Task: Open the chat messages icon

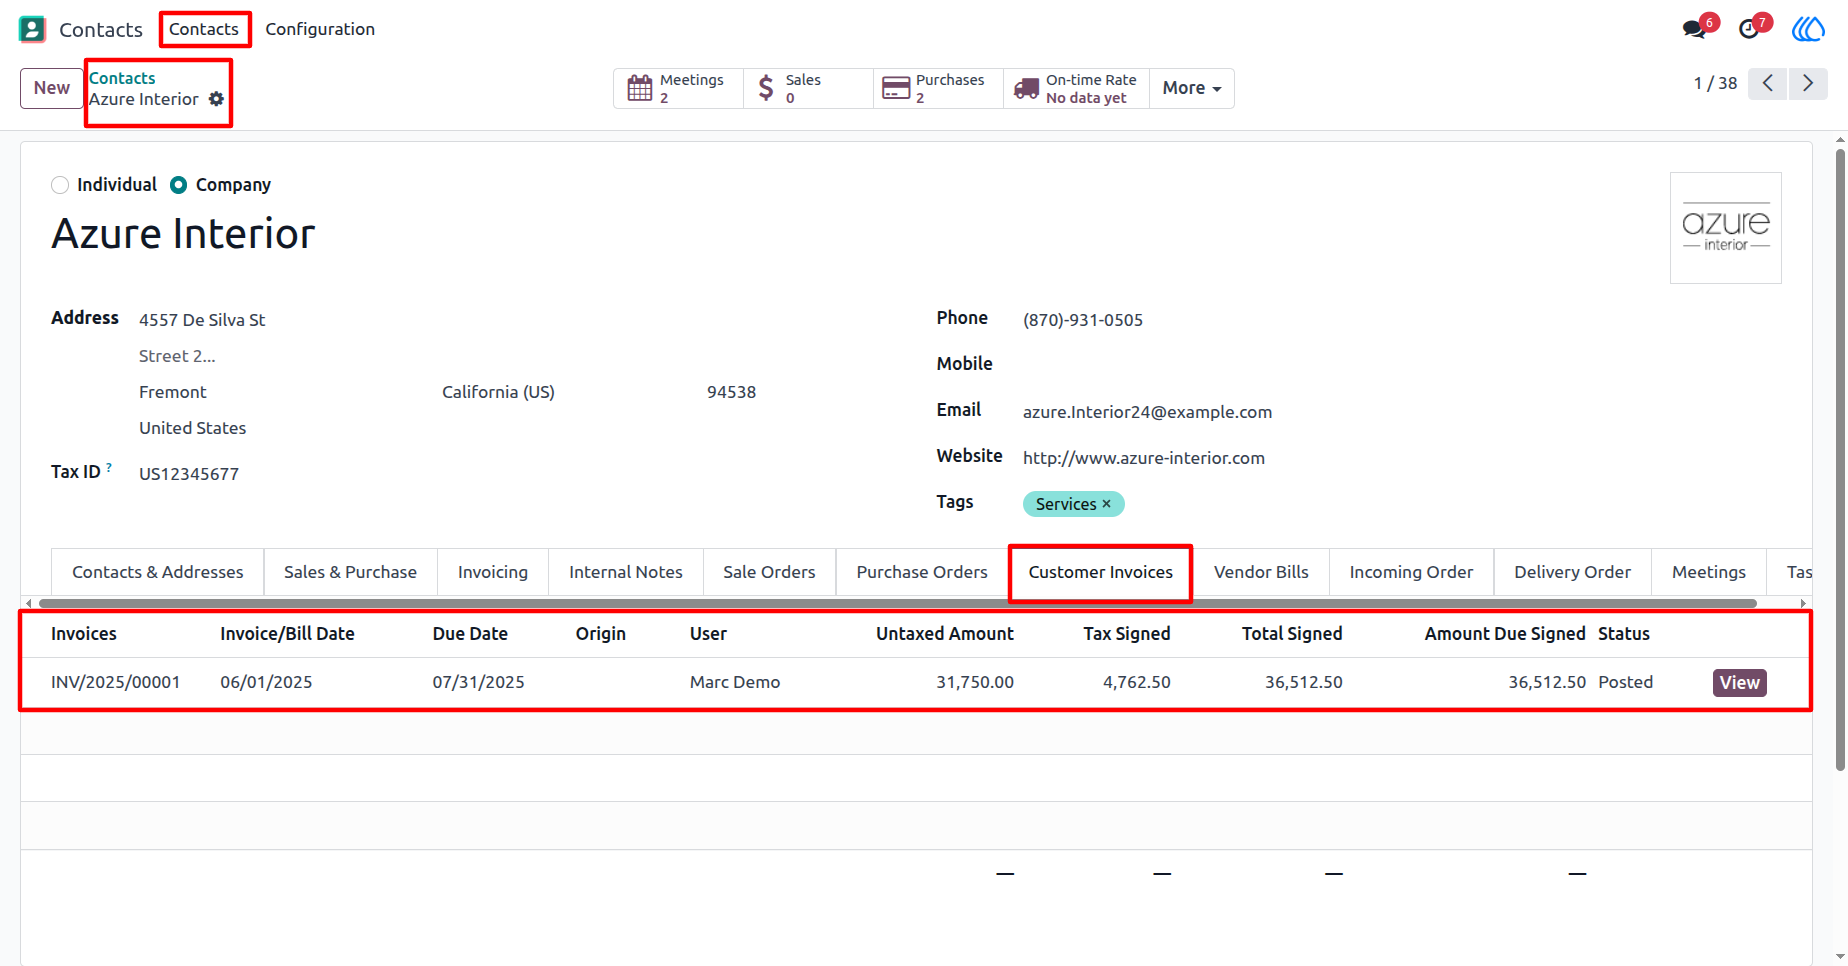Action: click(1695, 29)
